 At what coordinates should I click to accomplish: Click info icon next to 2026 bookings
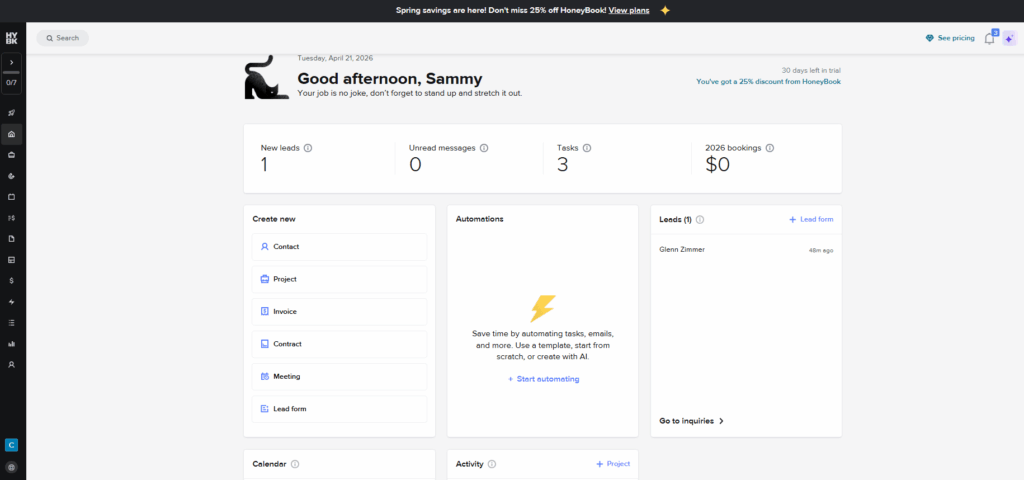770,148
